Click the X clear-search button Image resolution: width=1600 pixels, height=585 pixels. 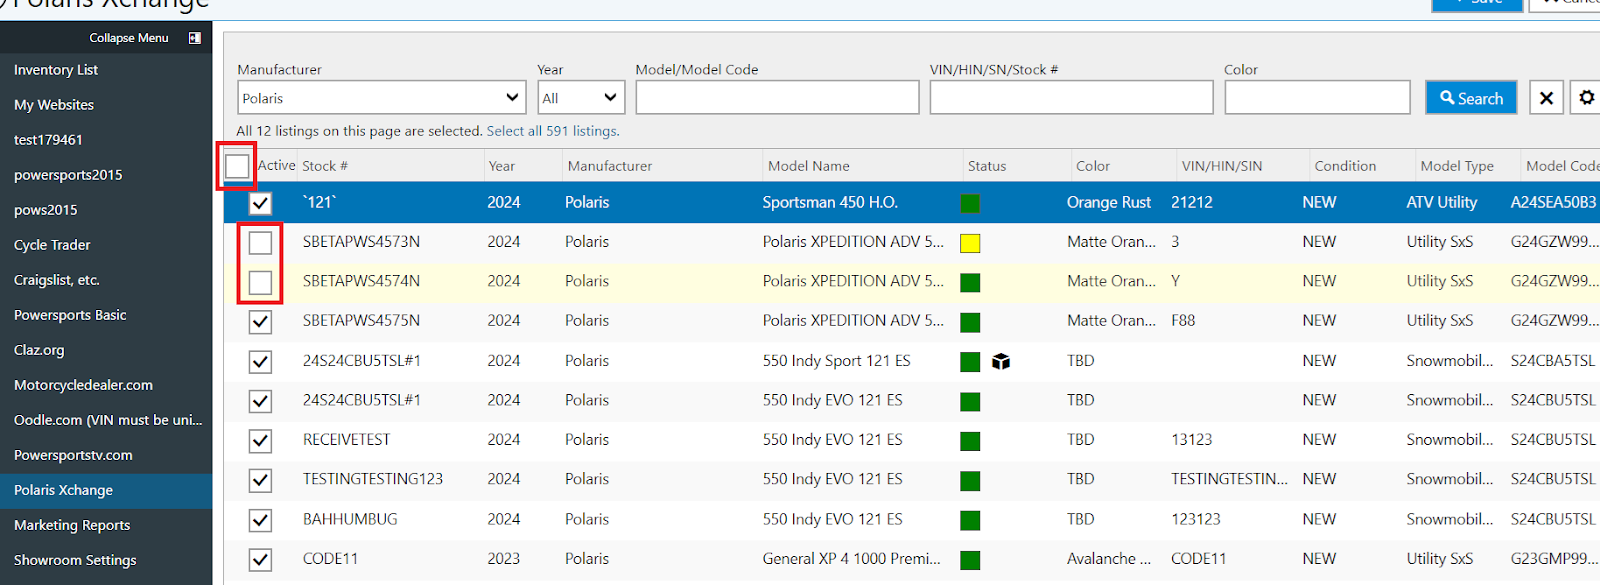coord(1546,98)
